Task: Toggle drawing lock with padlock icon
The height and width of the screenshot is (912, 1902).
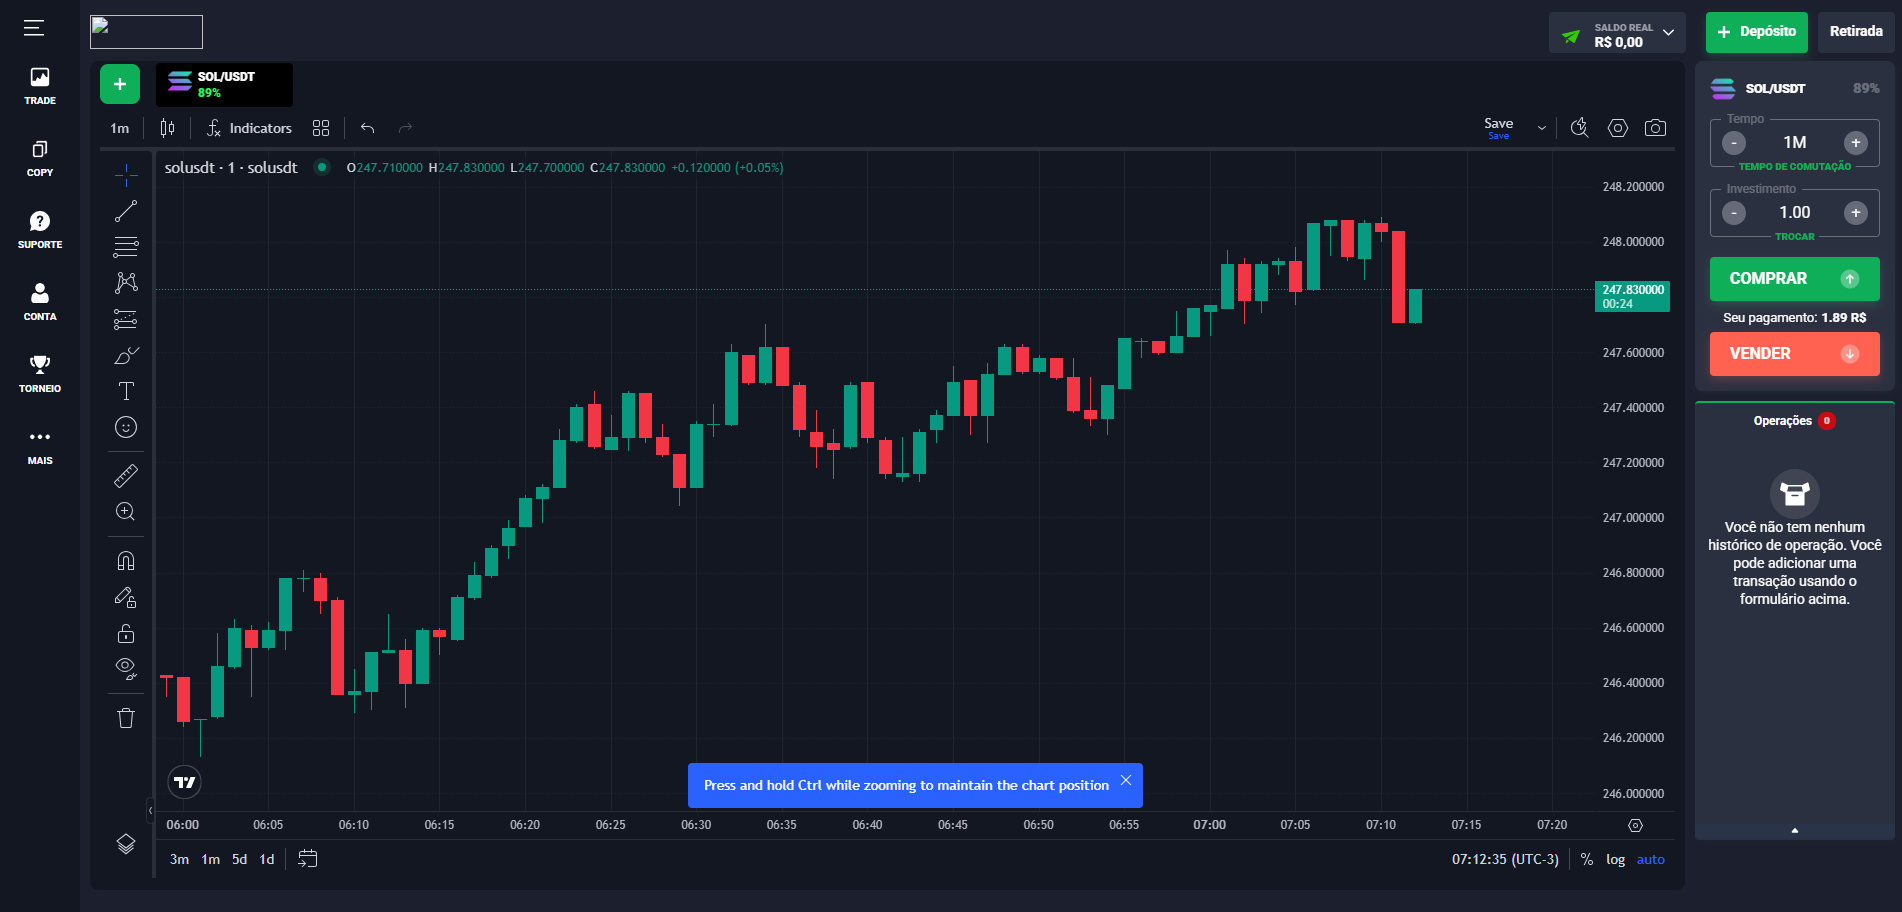Action: (126, 632)
